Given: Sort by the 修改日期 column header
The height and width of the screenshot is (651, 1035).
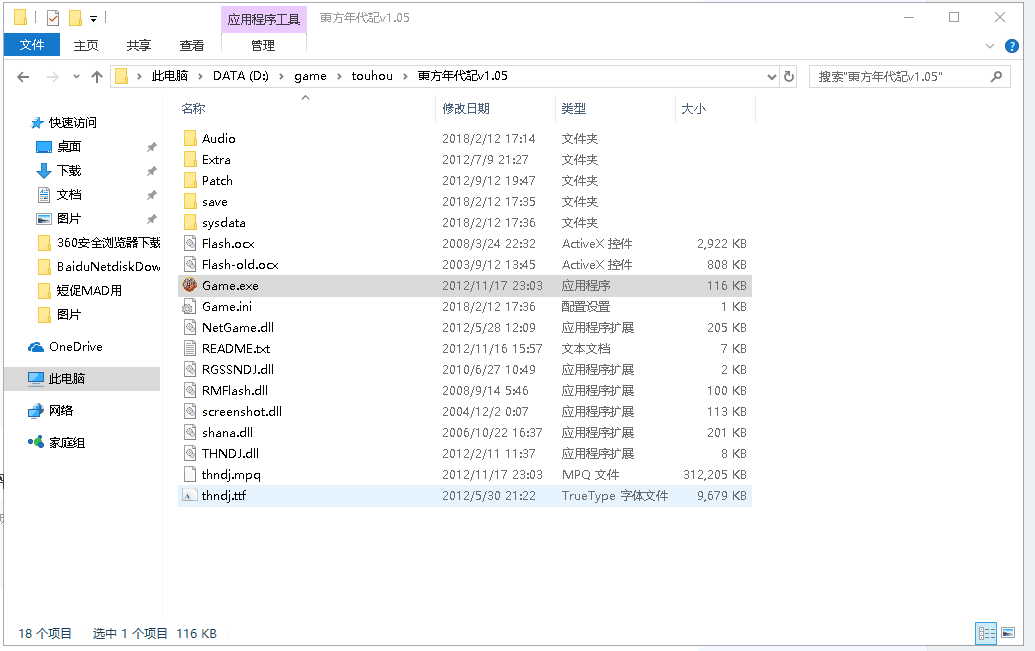Looking at the screenshot, I should point(466,108).
